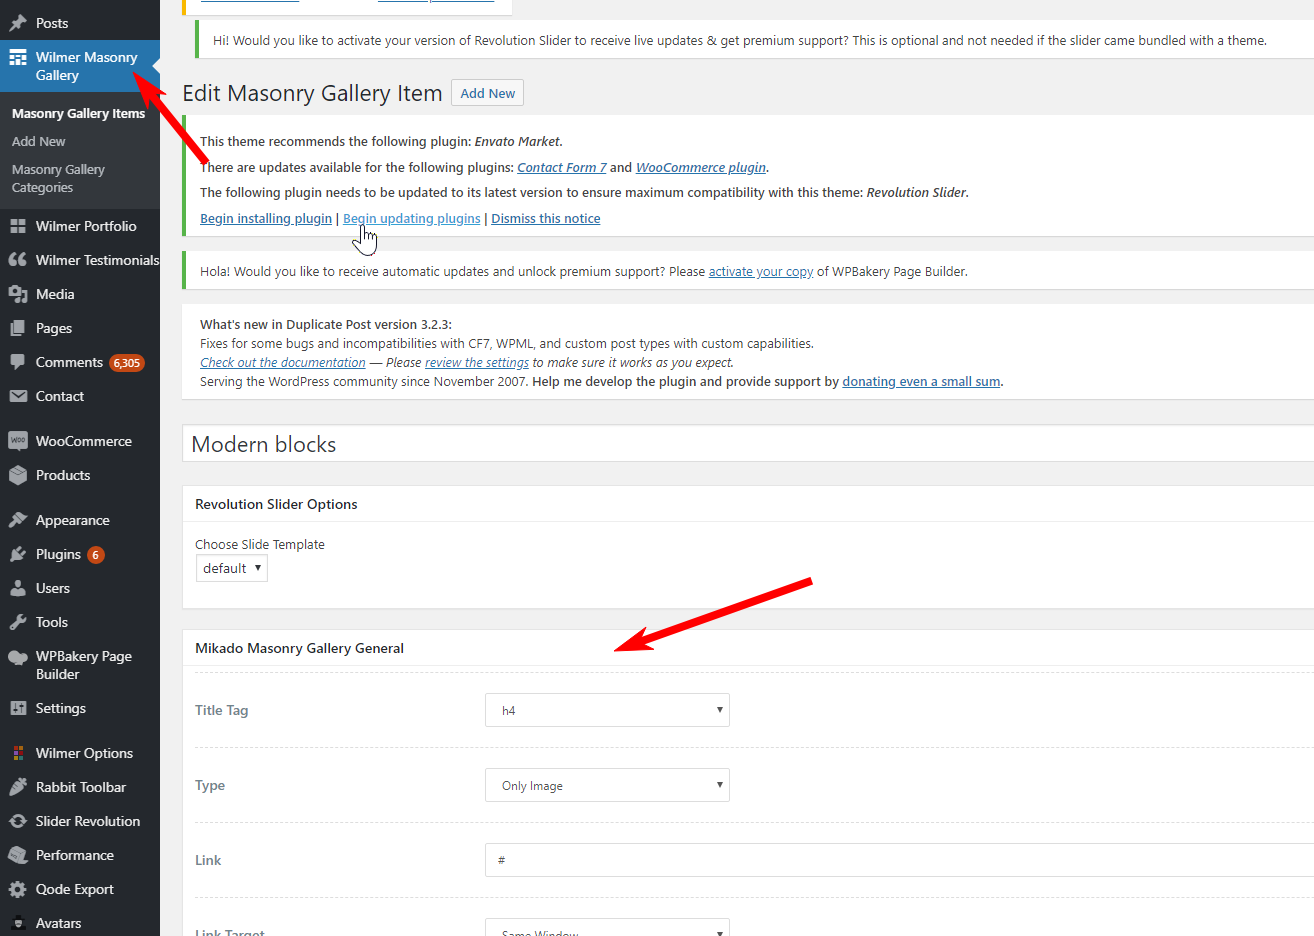The height and width of the screenshot is (936, 1314).
Task: Click review the settings link
Action: (x=477, y=362)
